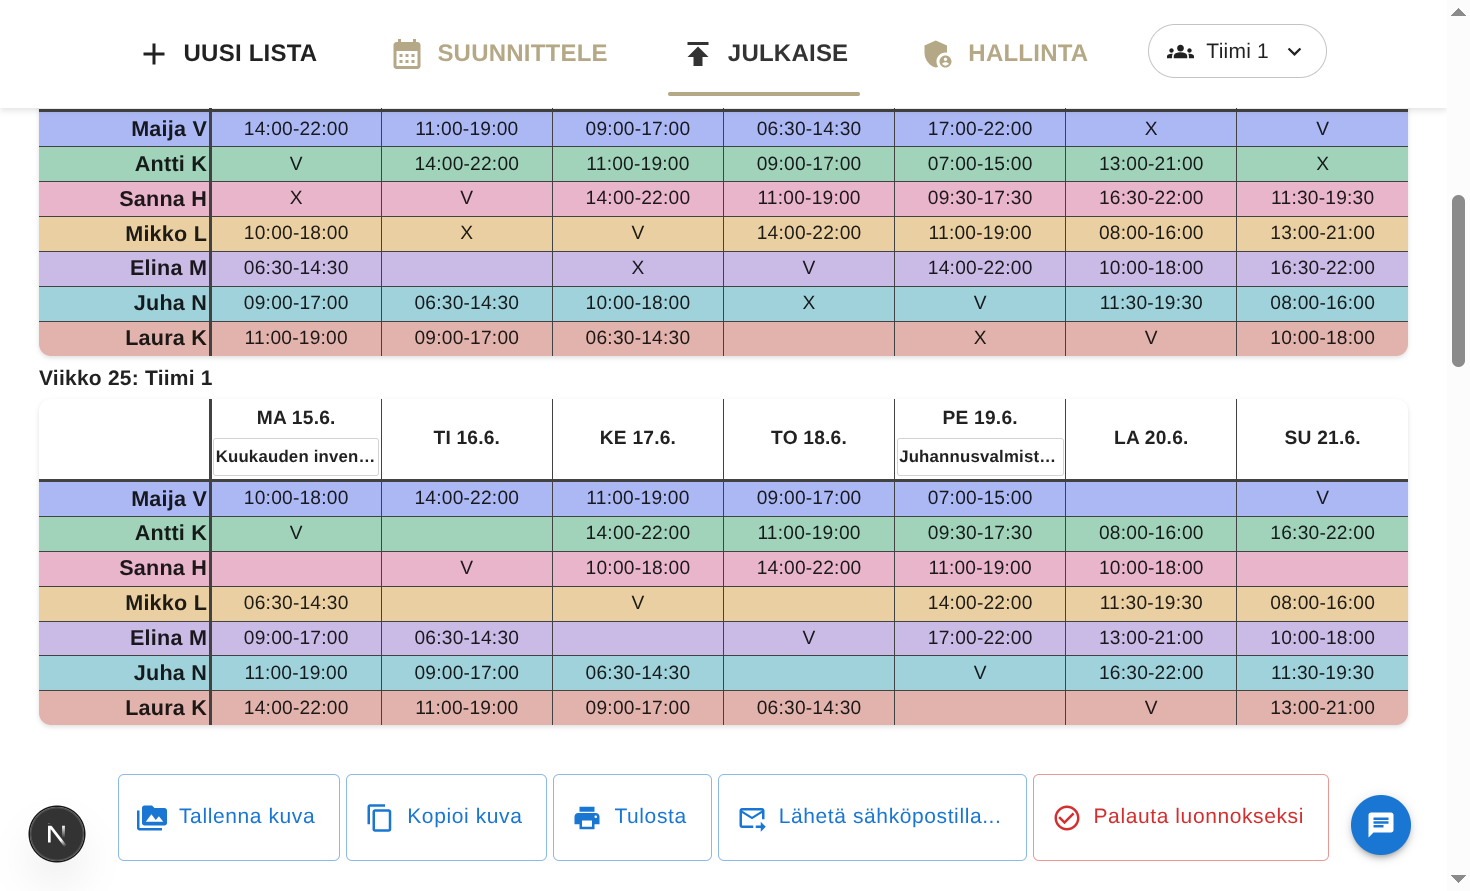The width and height of the screenshot is (1470, 891).
Task: Click Antti K's 07:00-15:00 in upper table
Action: click(980, 164)
